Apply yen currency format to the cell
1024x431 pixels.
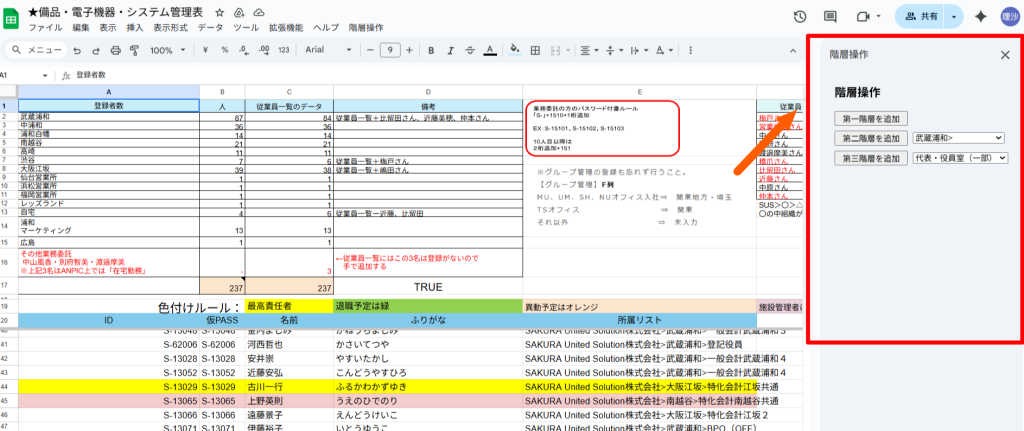[x=207, y=49]
